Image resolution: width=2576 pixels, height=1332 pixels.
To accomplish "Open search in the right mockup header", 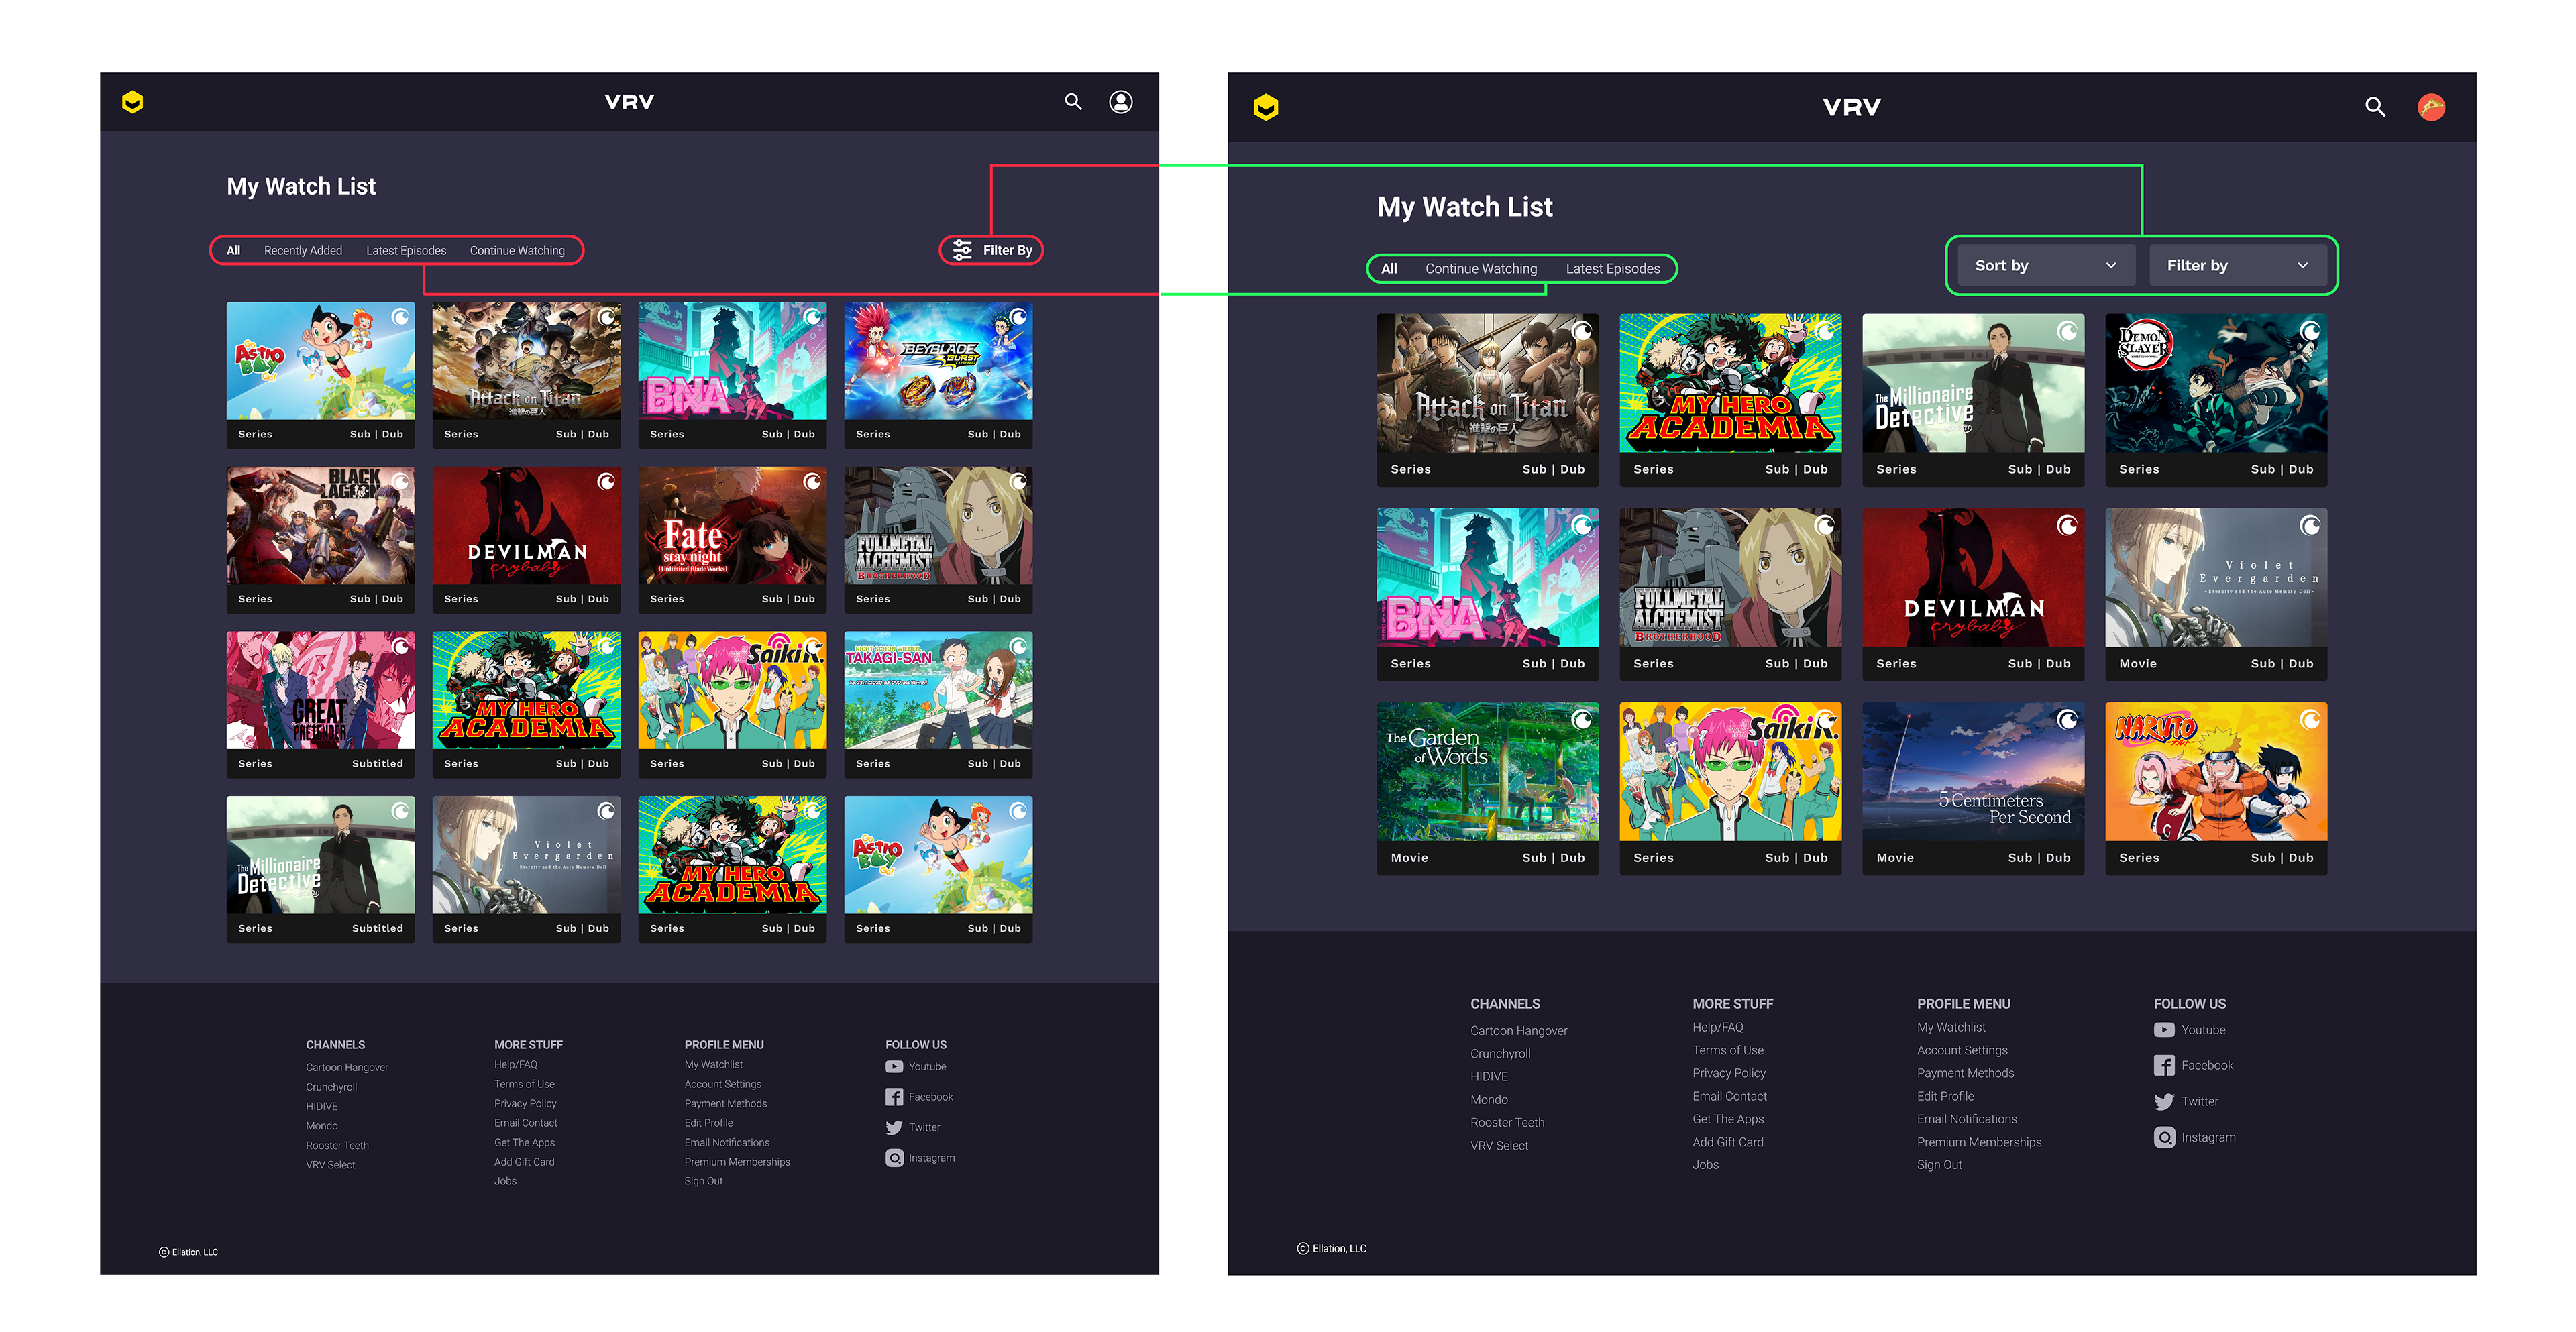I will click(2375, 107).
